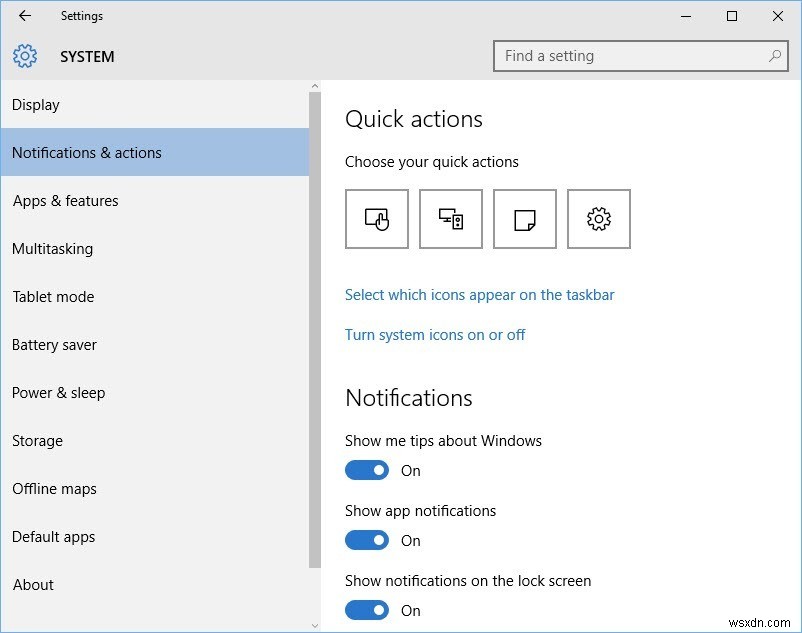Disable Show me tips about Windows
Screen dimensions: 802x633
367,470
